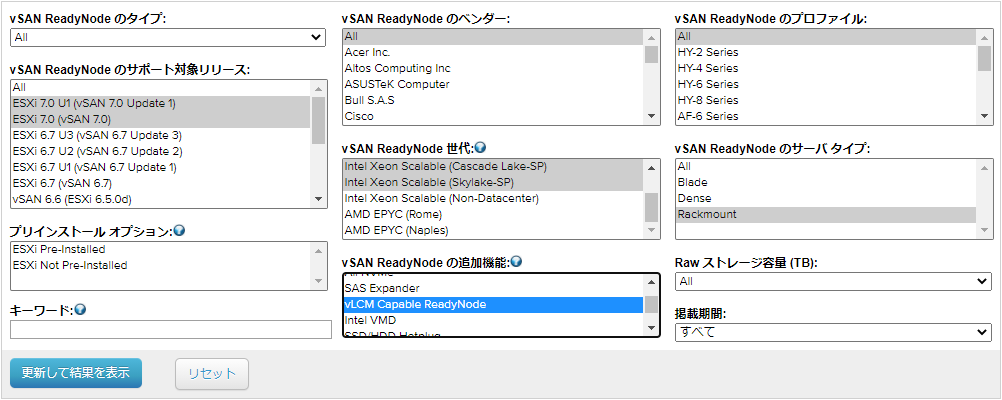Viewport: 1002px width, 400px height.
Task: Select All in the profile list
Action: [826, 36]
